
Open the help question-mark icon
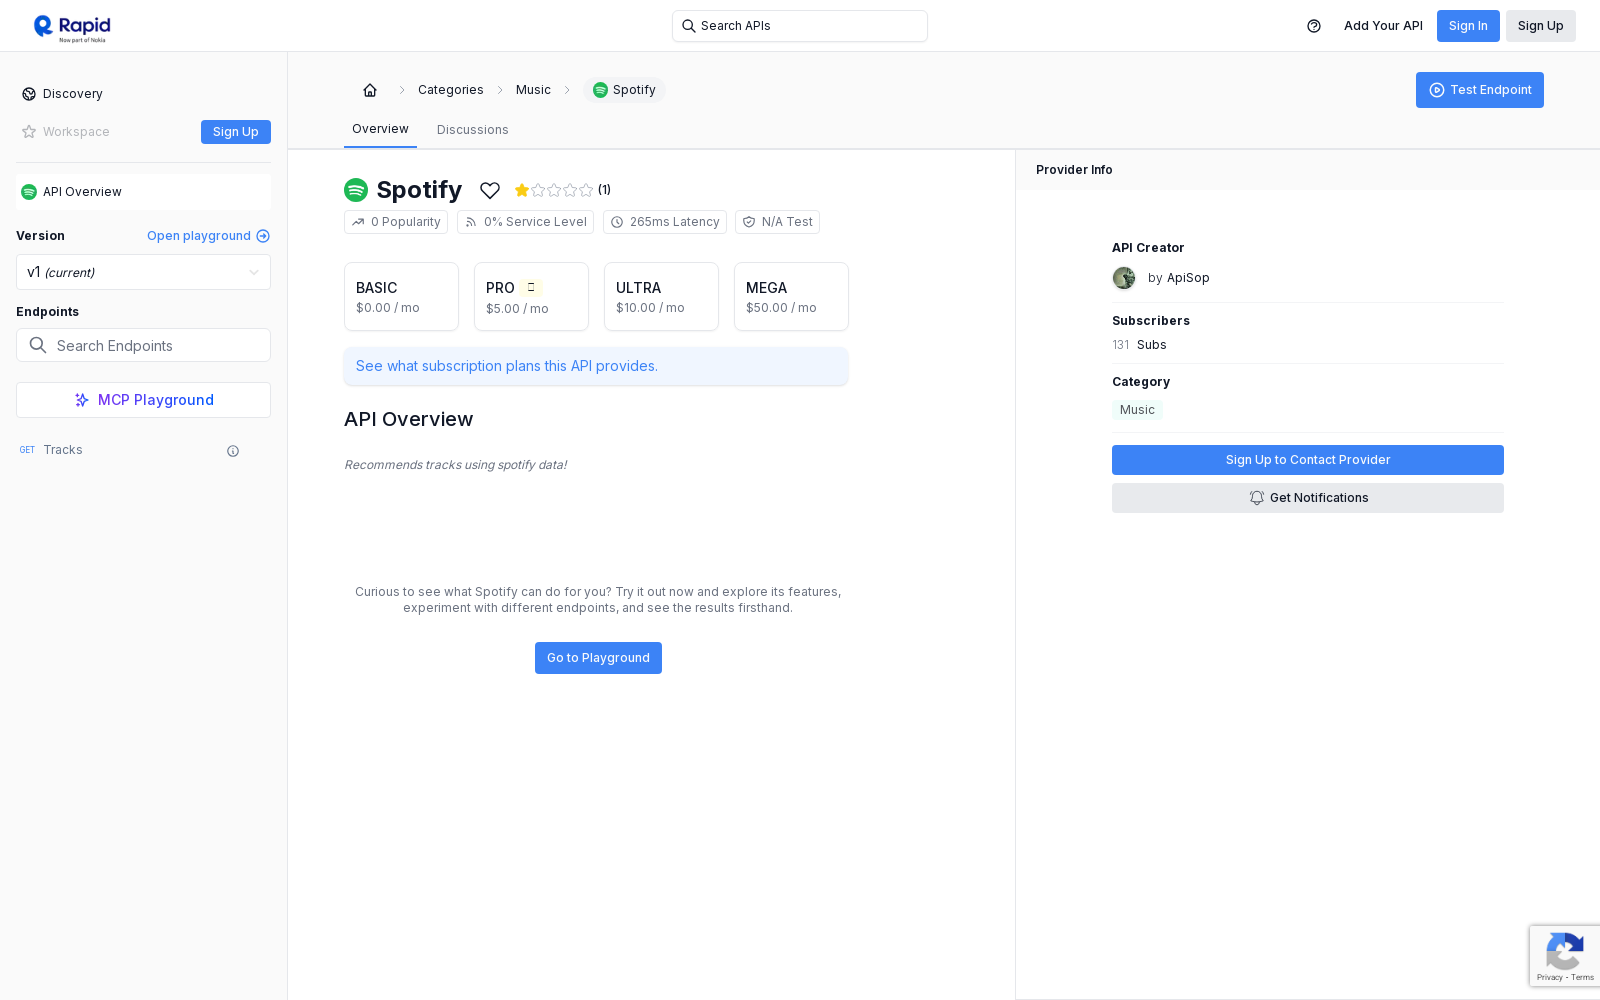point(1314,26)
